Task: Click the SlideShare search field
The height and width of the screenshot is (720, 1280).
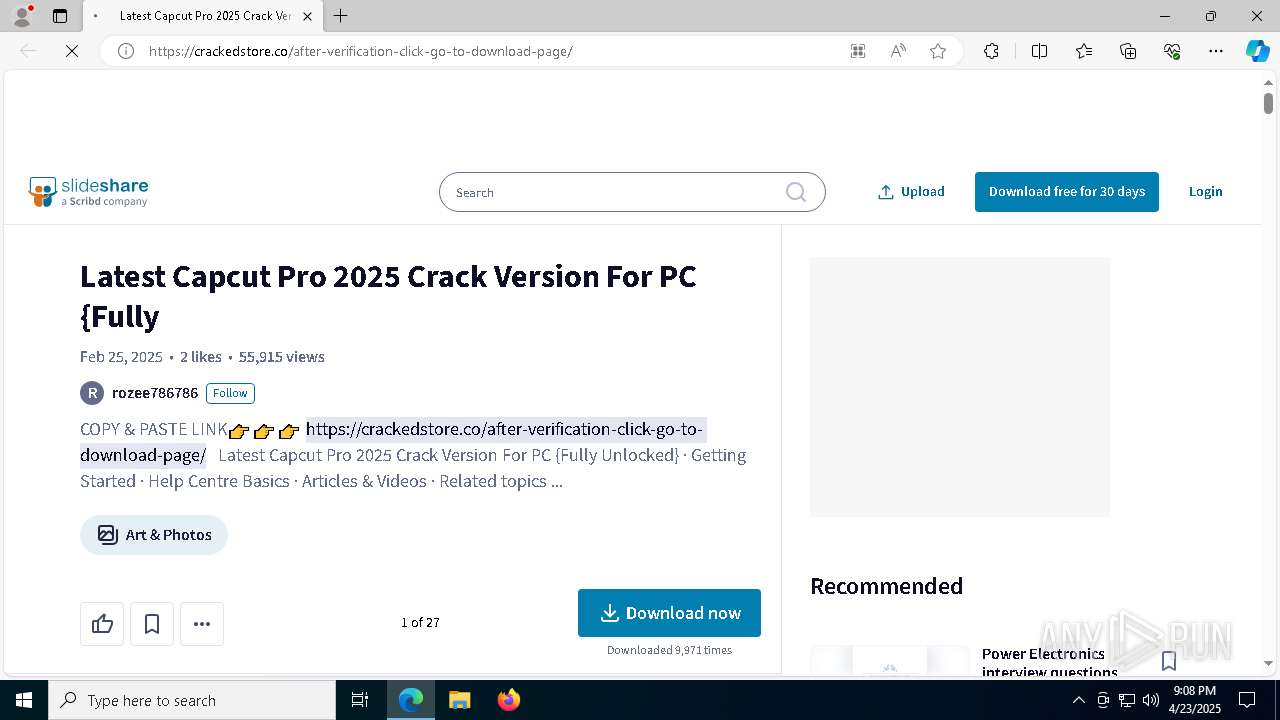Action: (x=632, y=192)
